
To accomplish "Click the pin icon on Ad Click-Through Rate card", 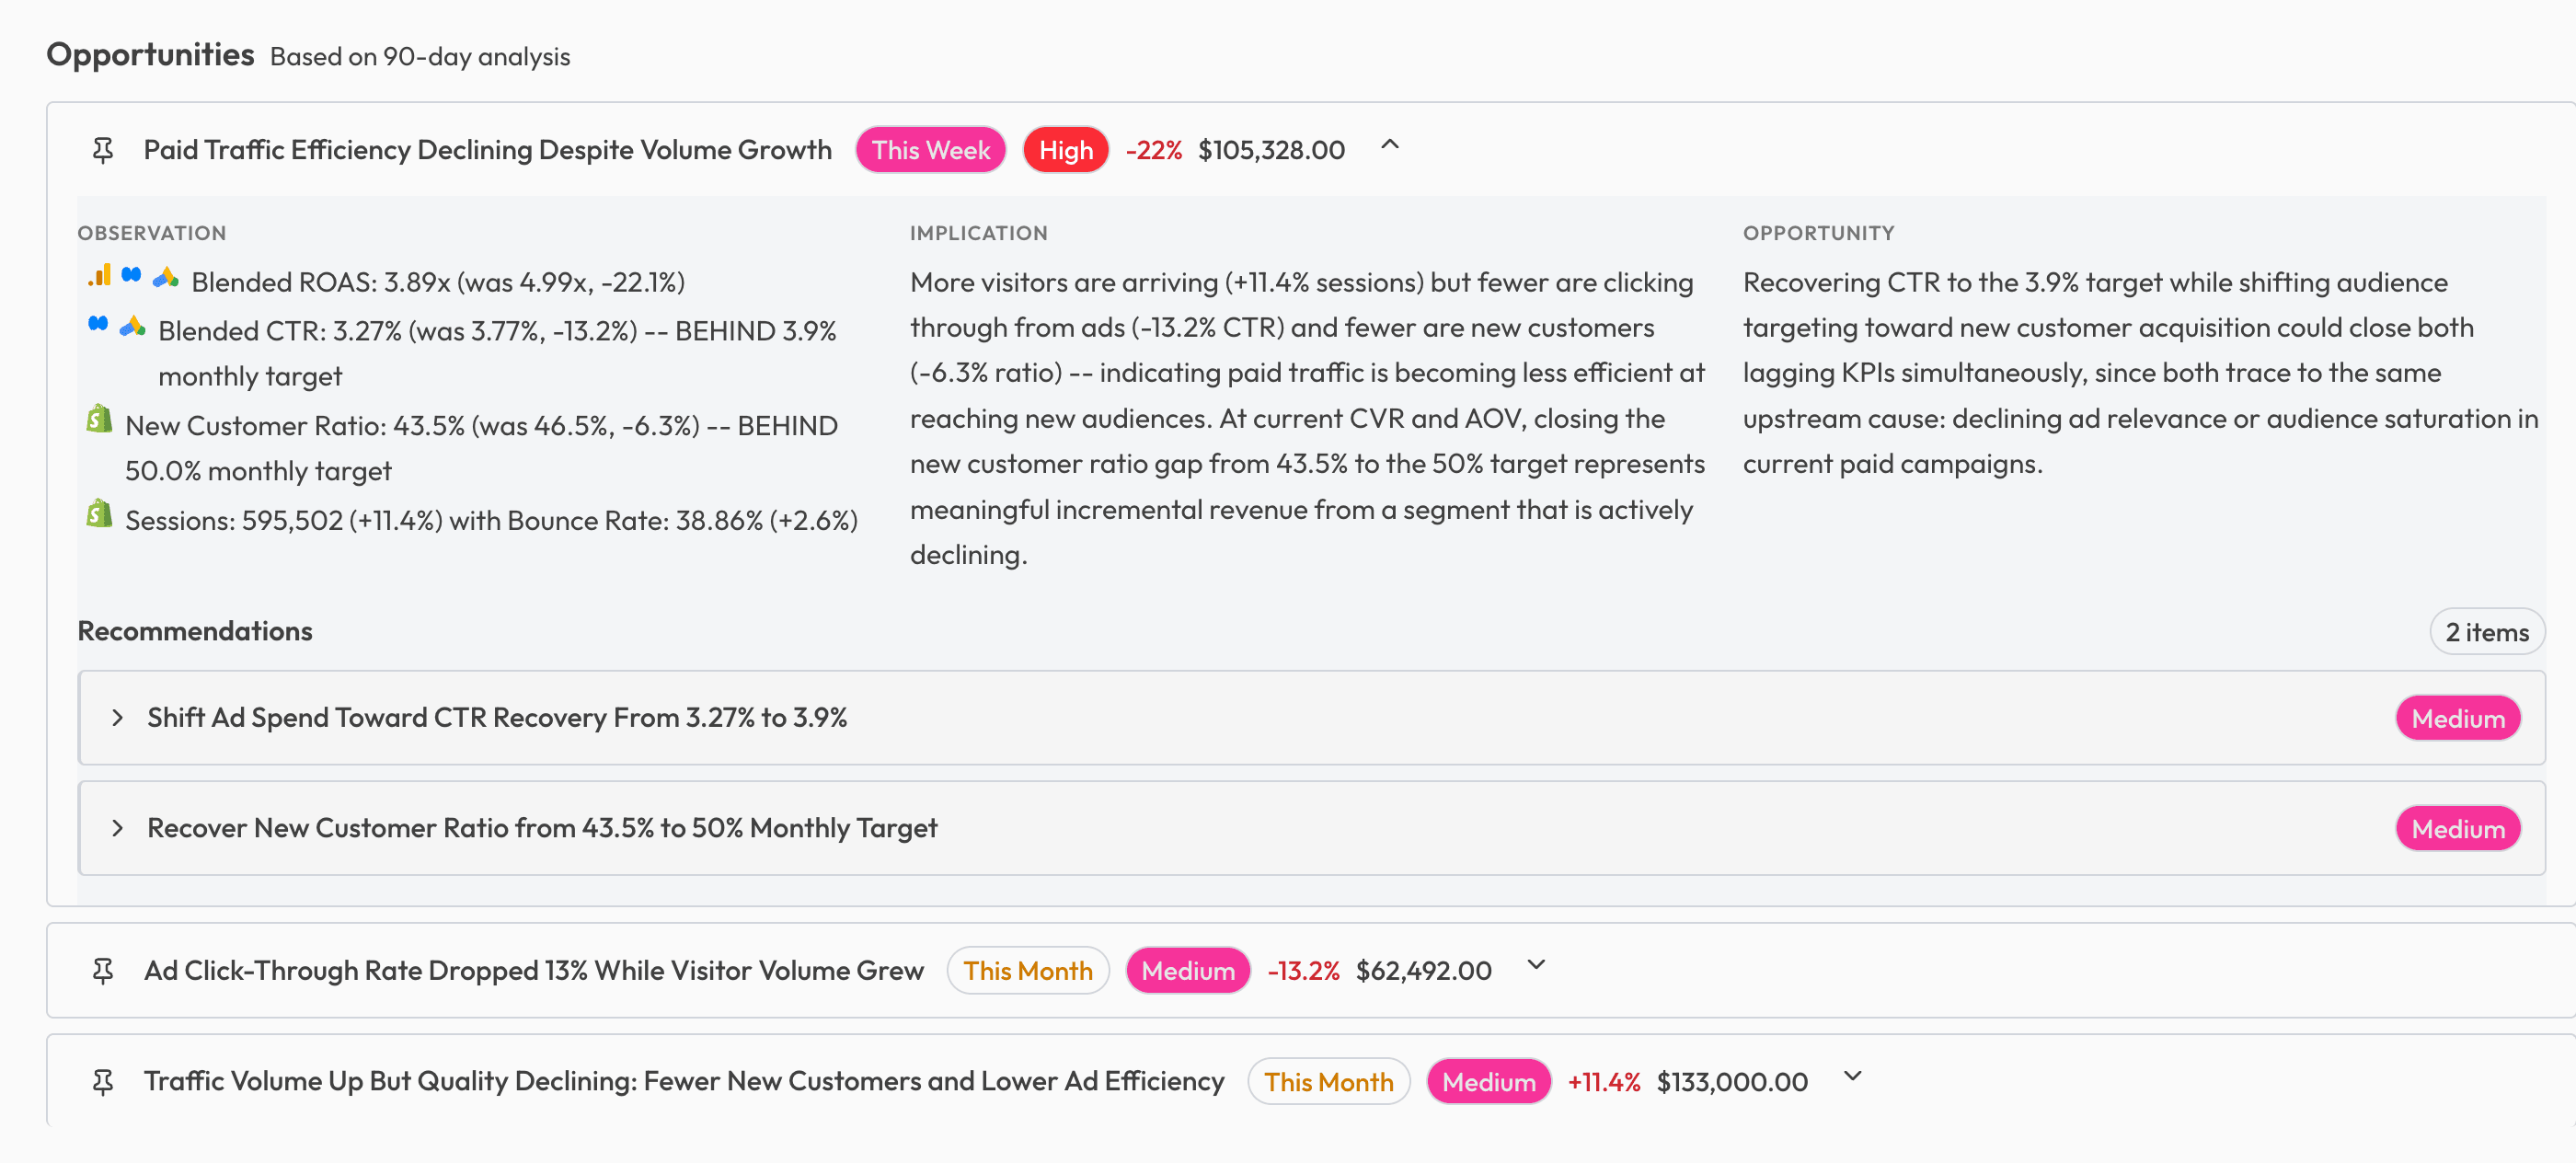I will click(103, 969).
